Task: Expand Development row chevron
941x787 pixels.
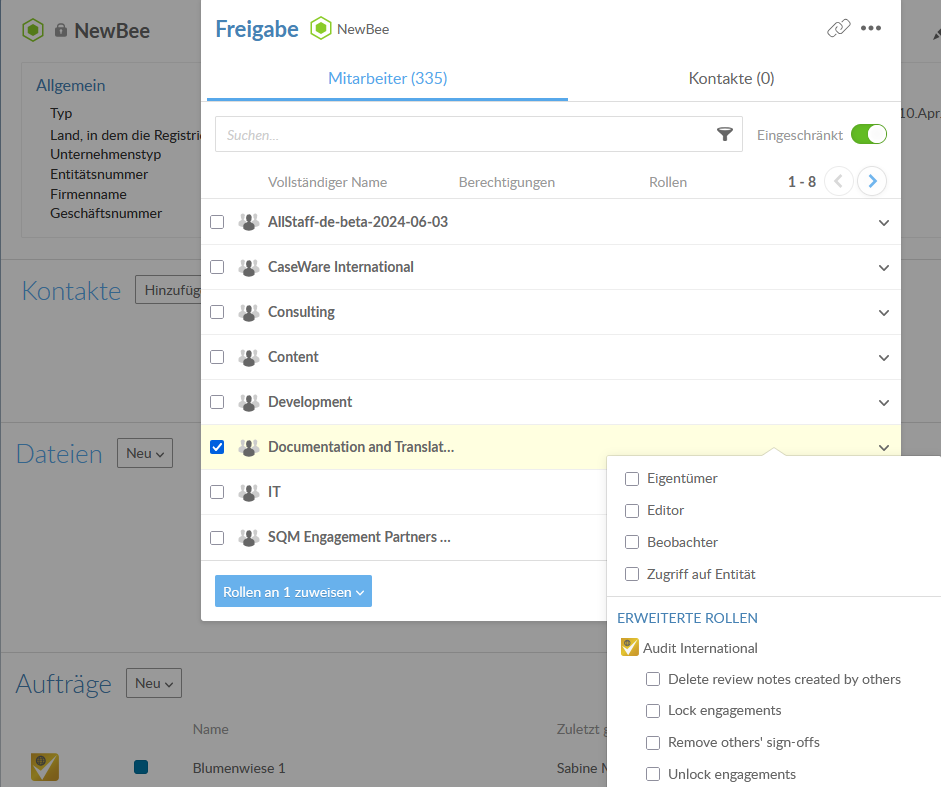Action: pos(883,403)
